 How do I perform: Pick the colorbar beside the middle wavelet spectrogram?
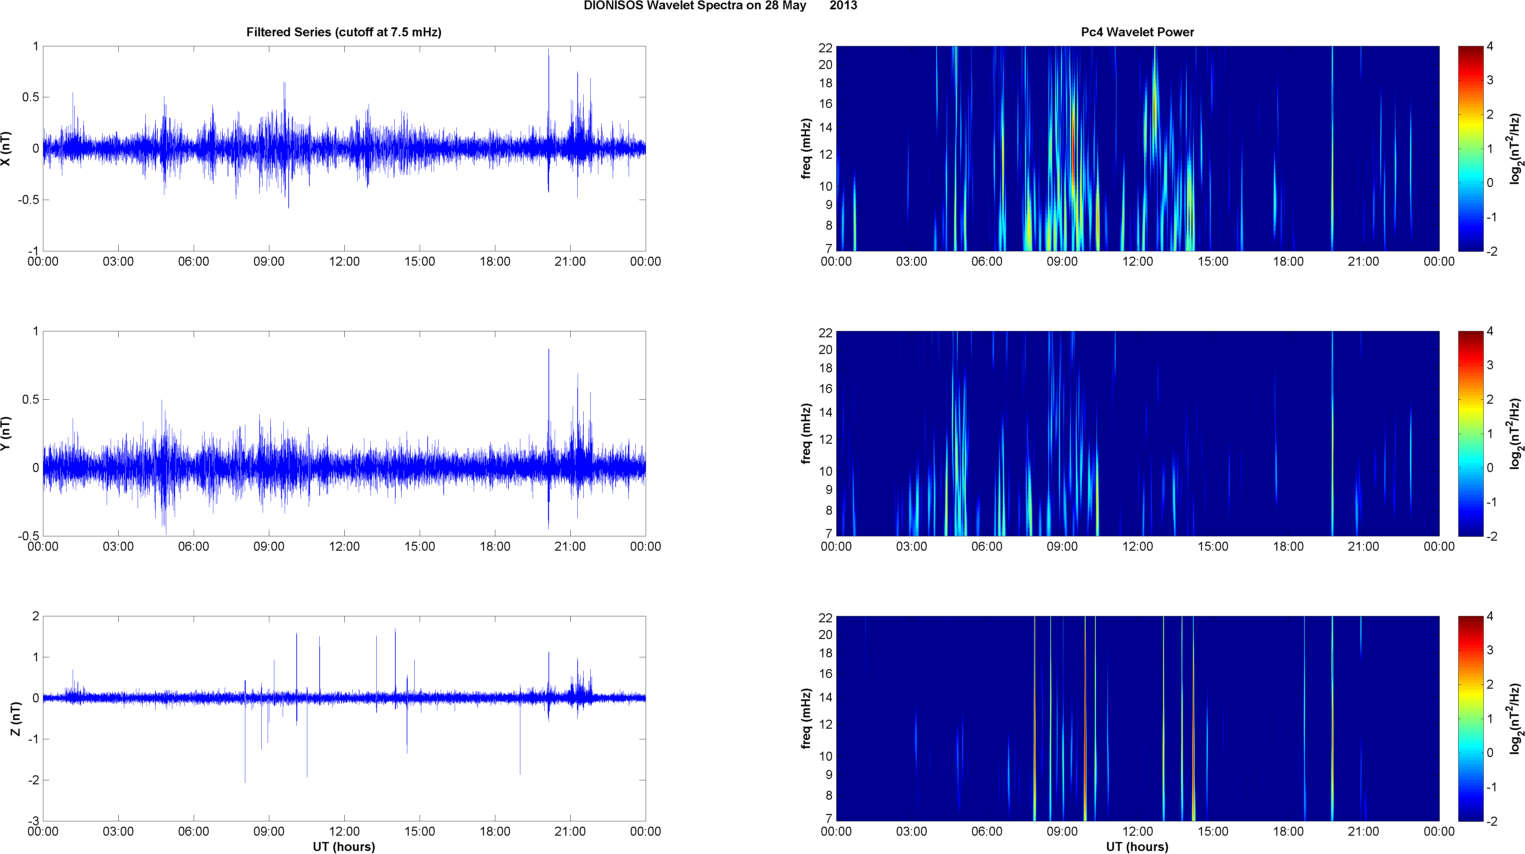click(x=1470, y=433)
